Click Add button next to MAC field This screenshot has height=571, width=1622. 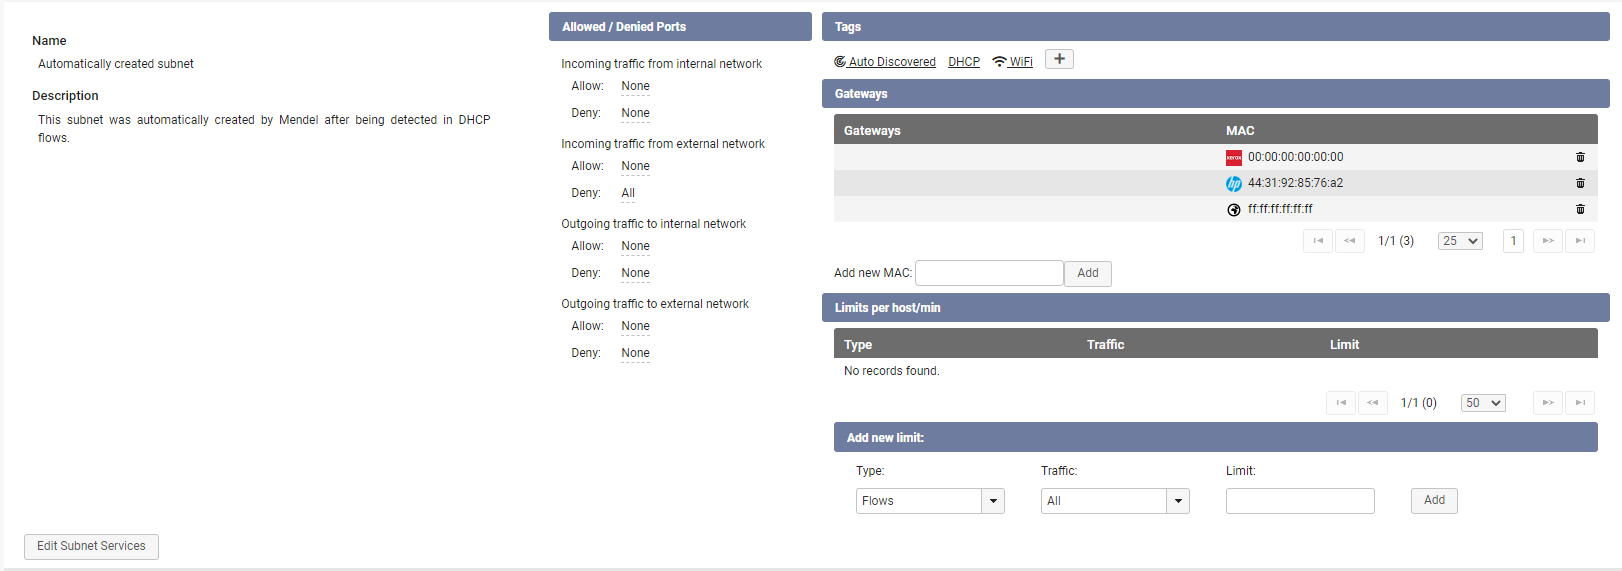(x=1088, y=273)
